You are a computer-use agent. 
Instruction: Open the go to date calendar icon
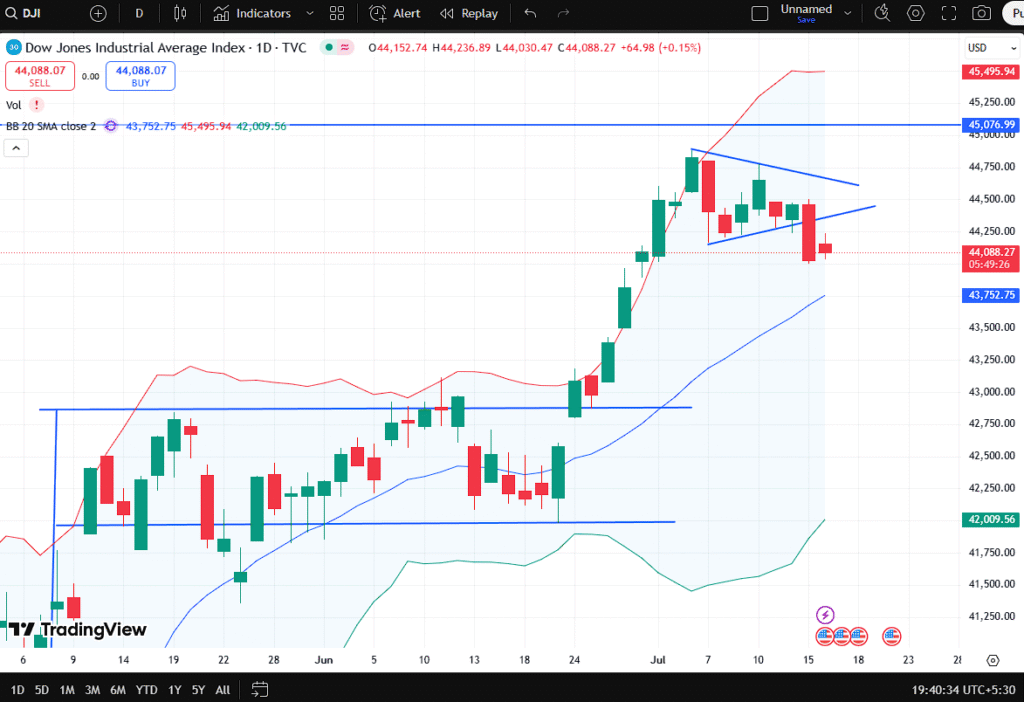pyautogui.click(x=260, y=690)
